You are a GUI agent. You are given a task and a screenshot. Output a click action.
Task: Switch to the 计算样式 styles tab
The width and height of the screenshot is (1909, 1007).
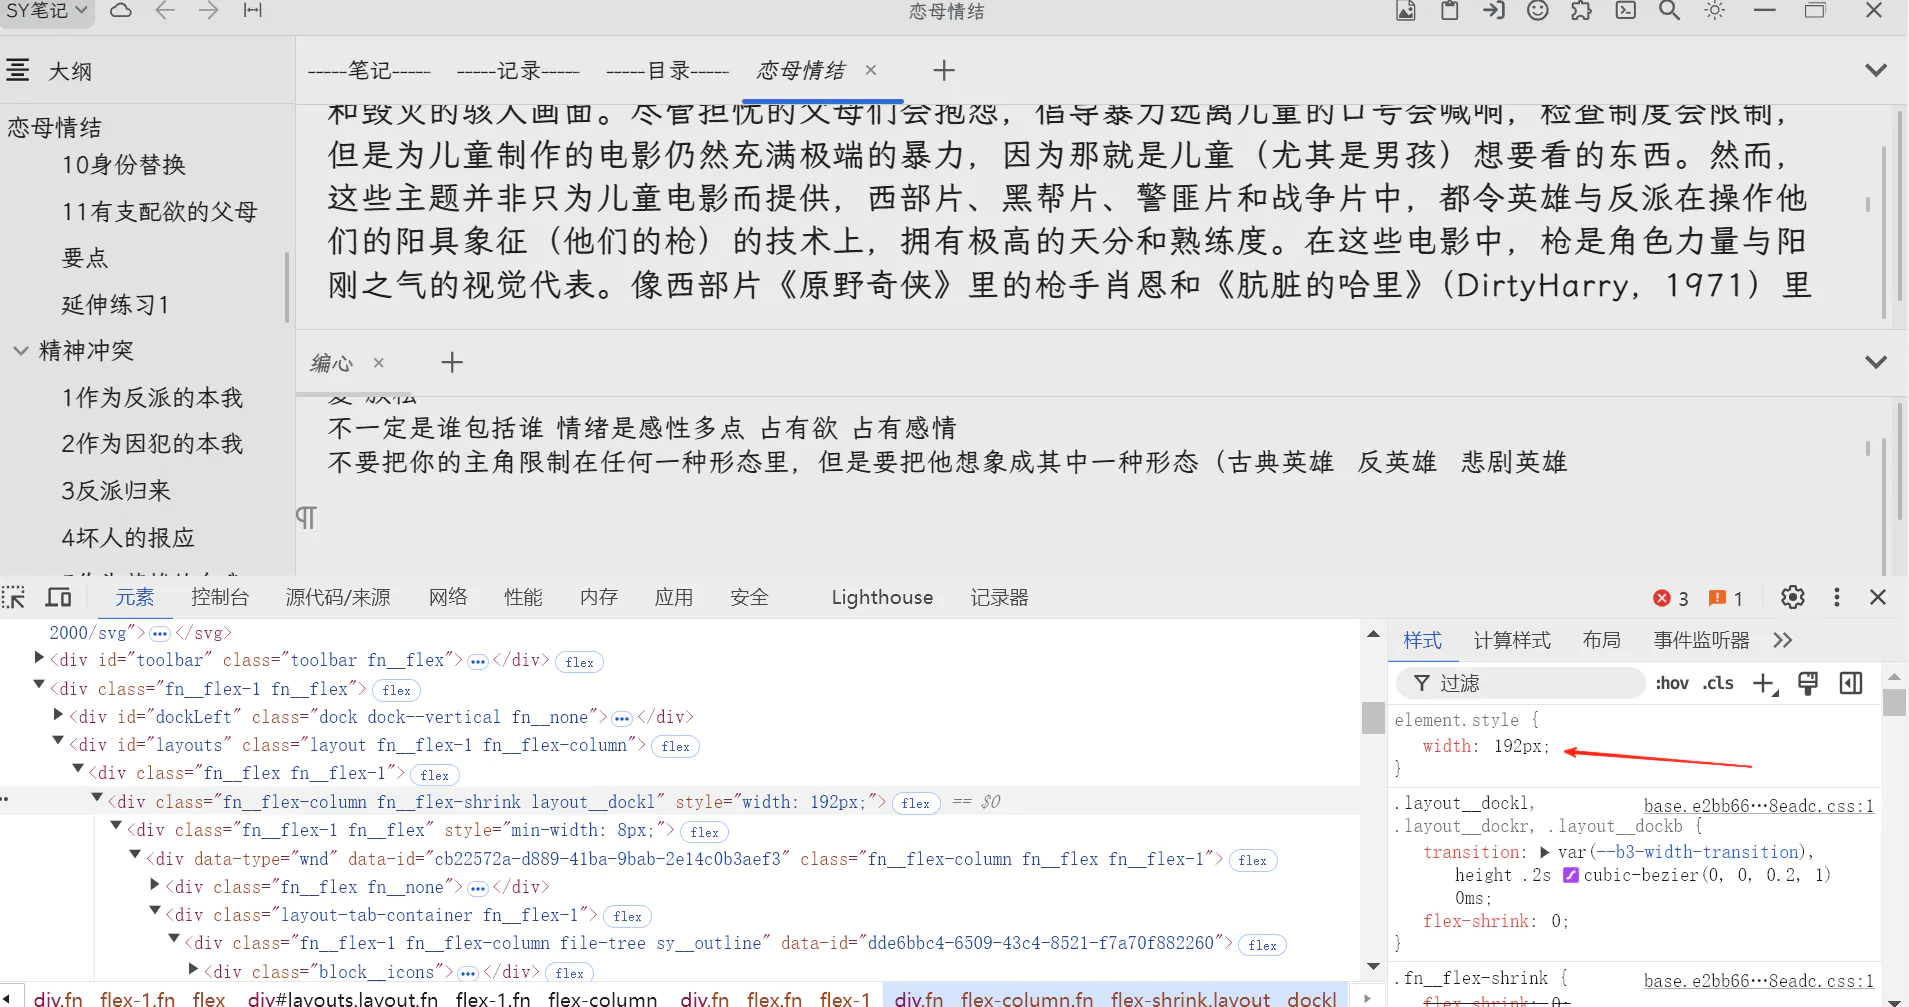pos(1512,640)
